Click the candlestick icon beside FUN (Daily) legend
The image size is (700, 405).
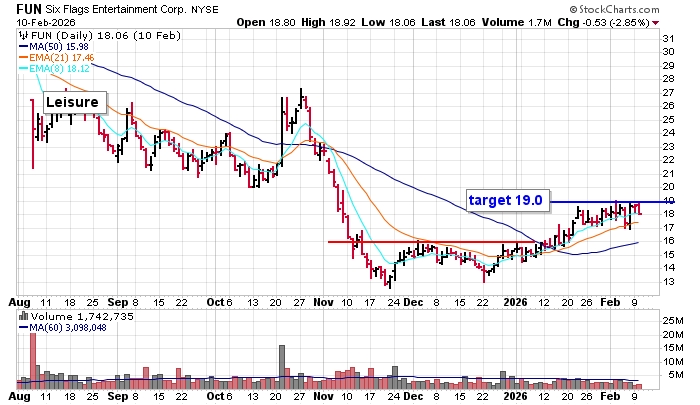[x=24, y=35]
